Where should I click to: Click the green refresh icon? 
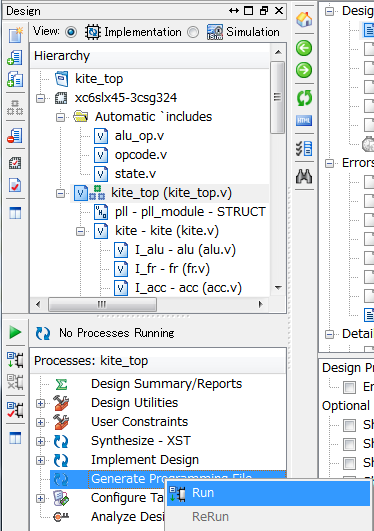coord(304,98)
